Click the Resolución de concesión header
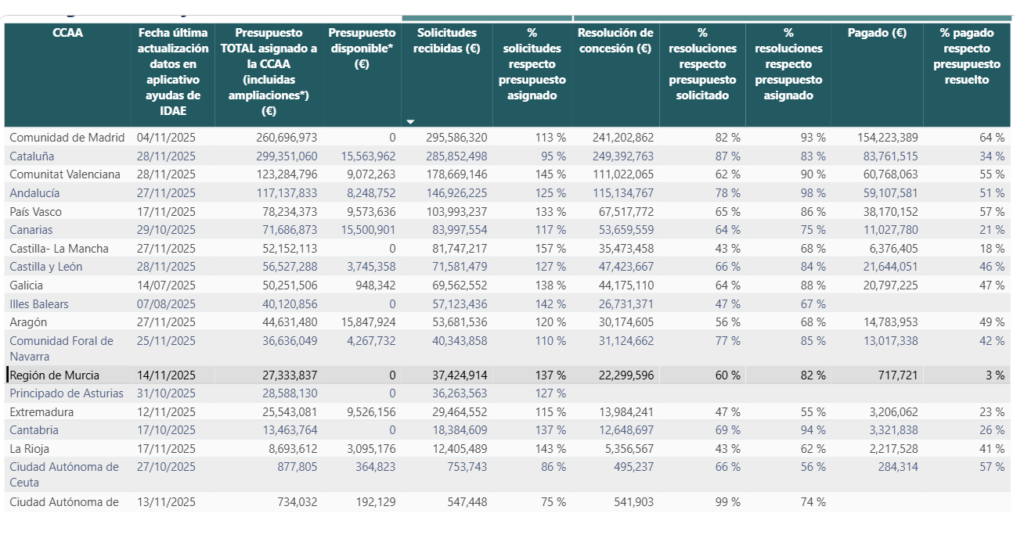 coord(615,41)
